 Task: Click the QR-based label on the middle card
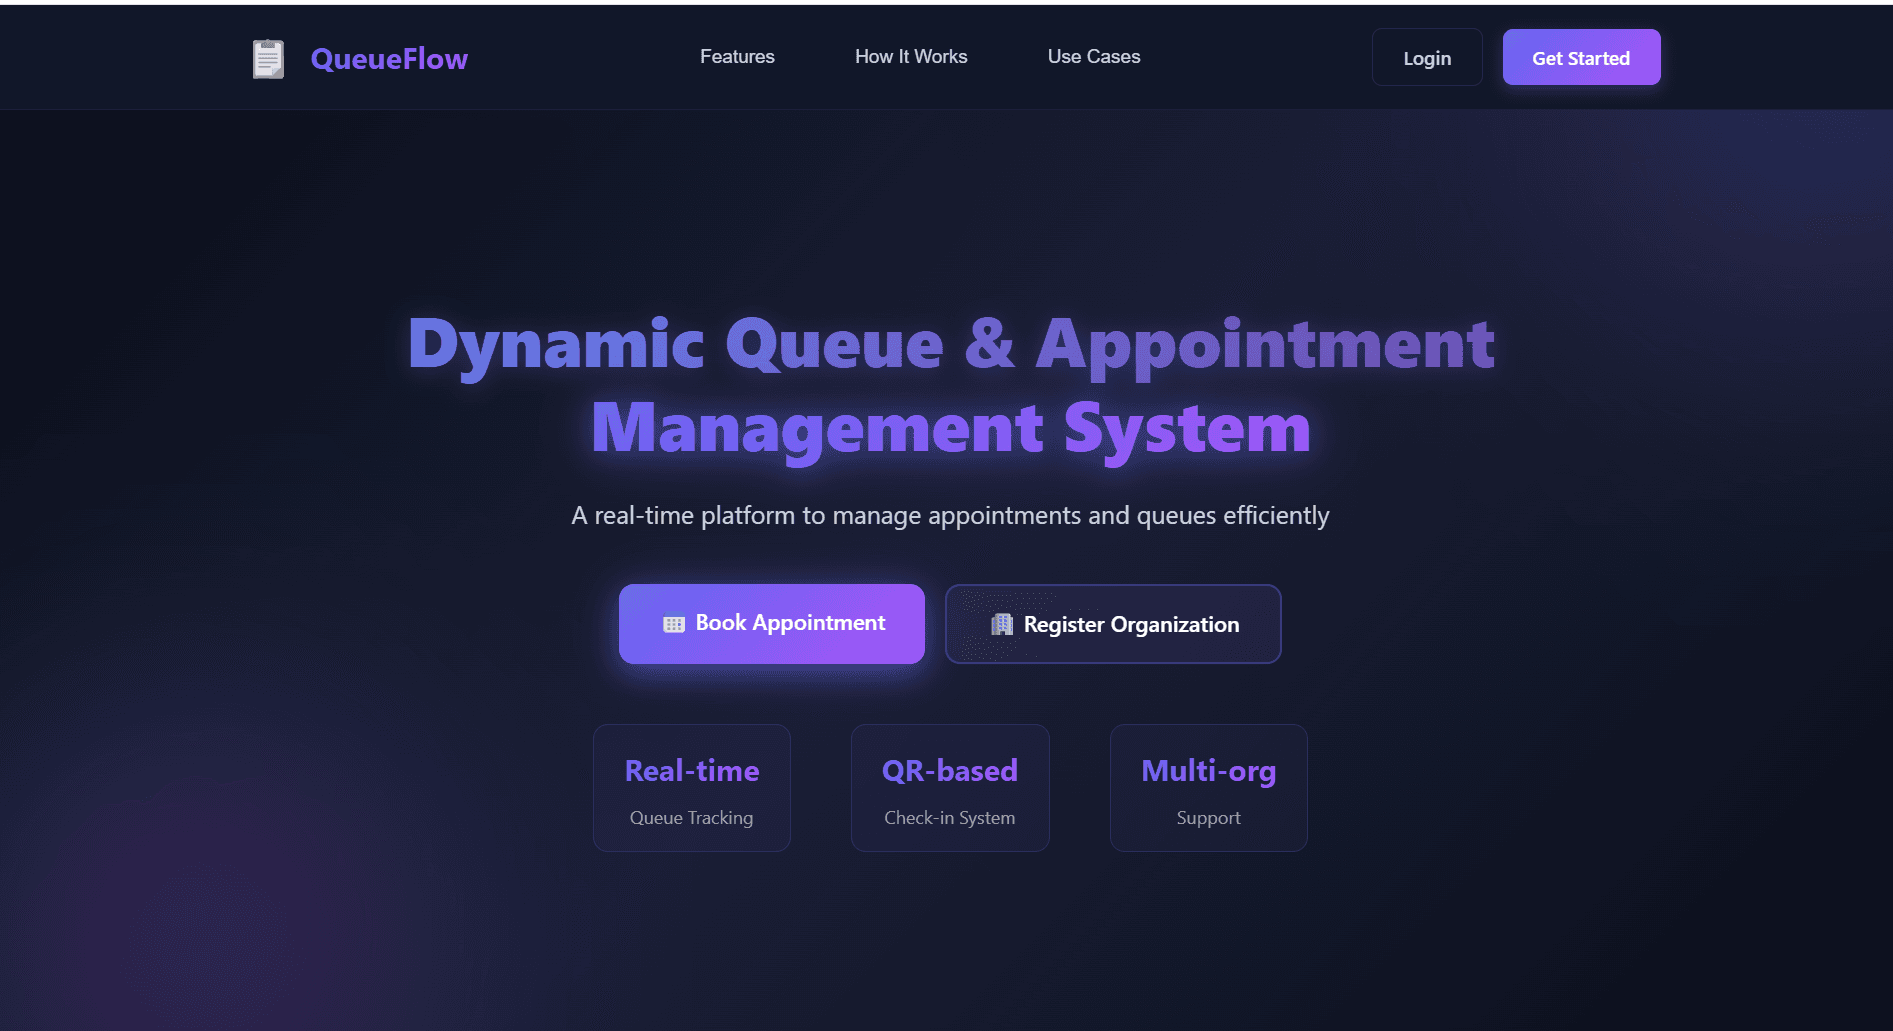(x=949, y=771)
